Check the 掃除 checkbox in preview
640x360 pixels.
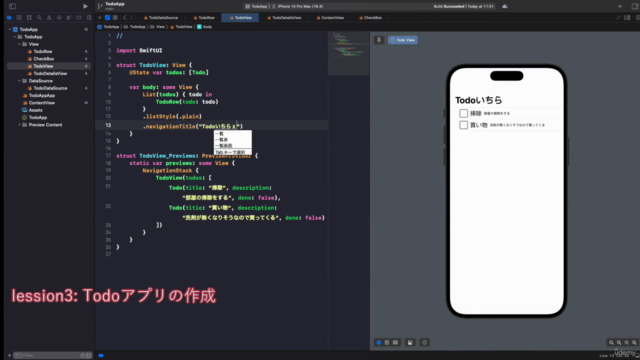[x=463, y=113]
